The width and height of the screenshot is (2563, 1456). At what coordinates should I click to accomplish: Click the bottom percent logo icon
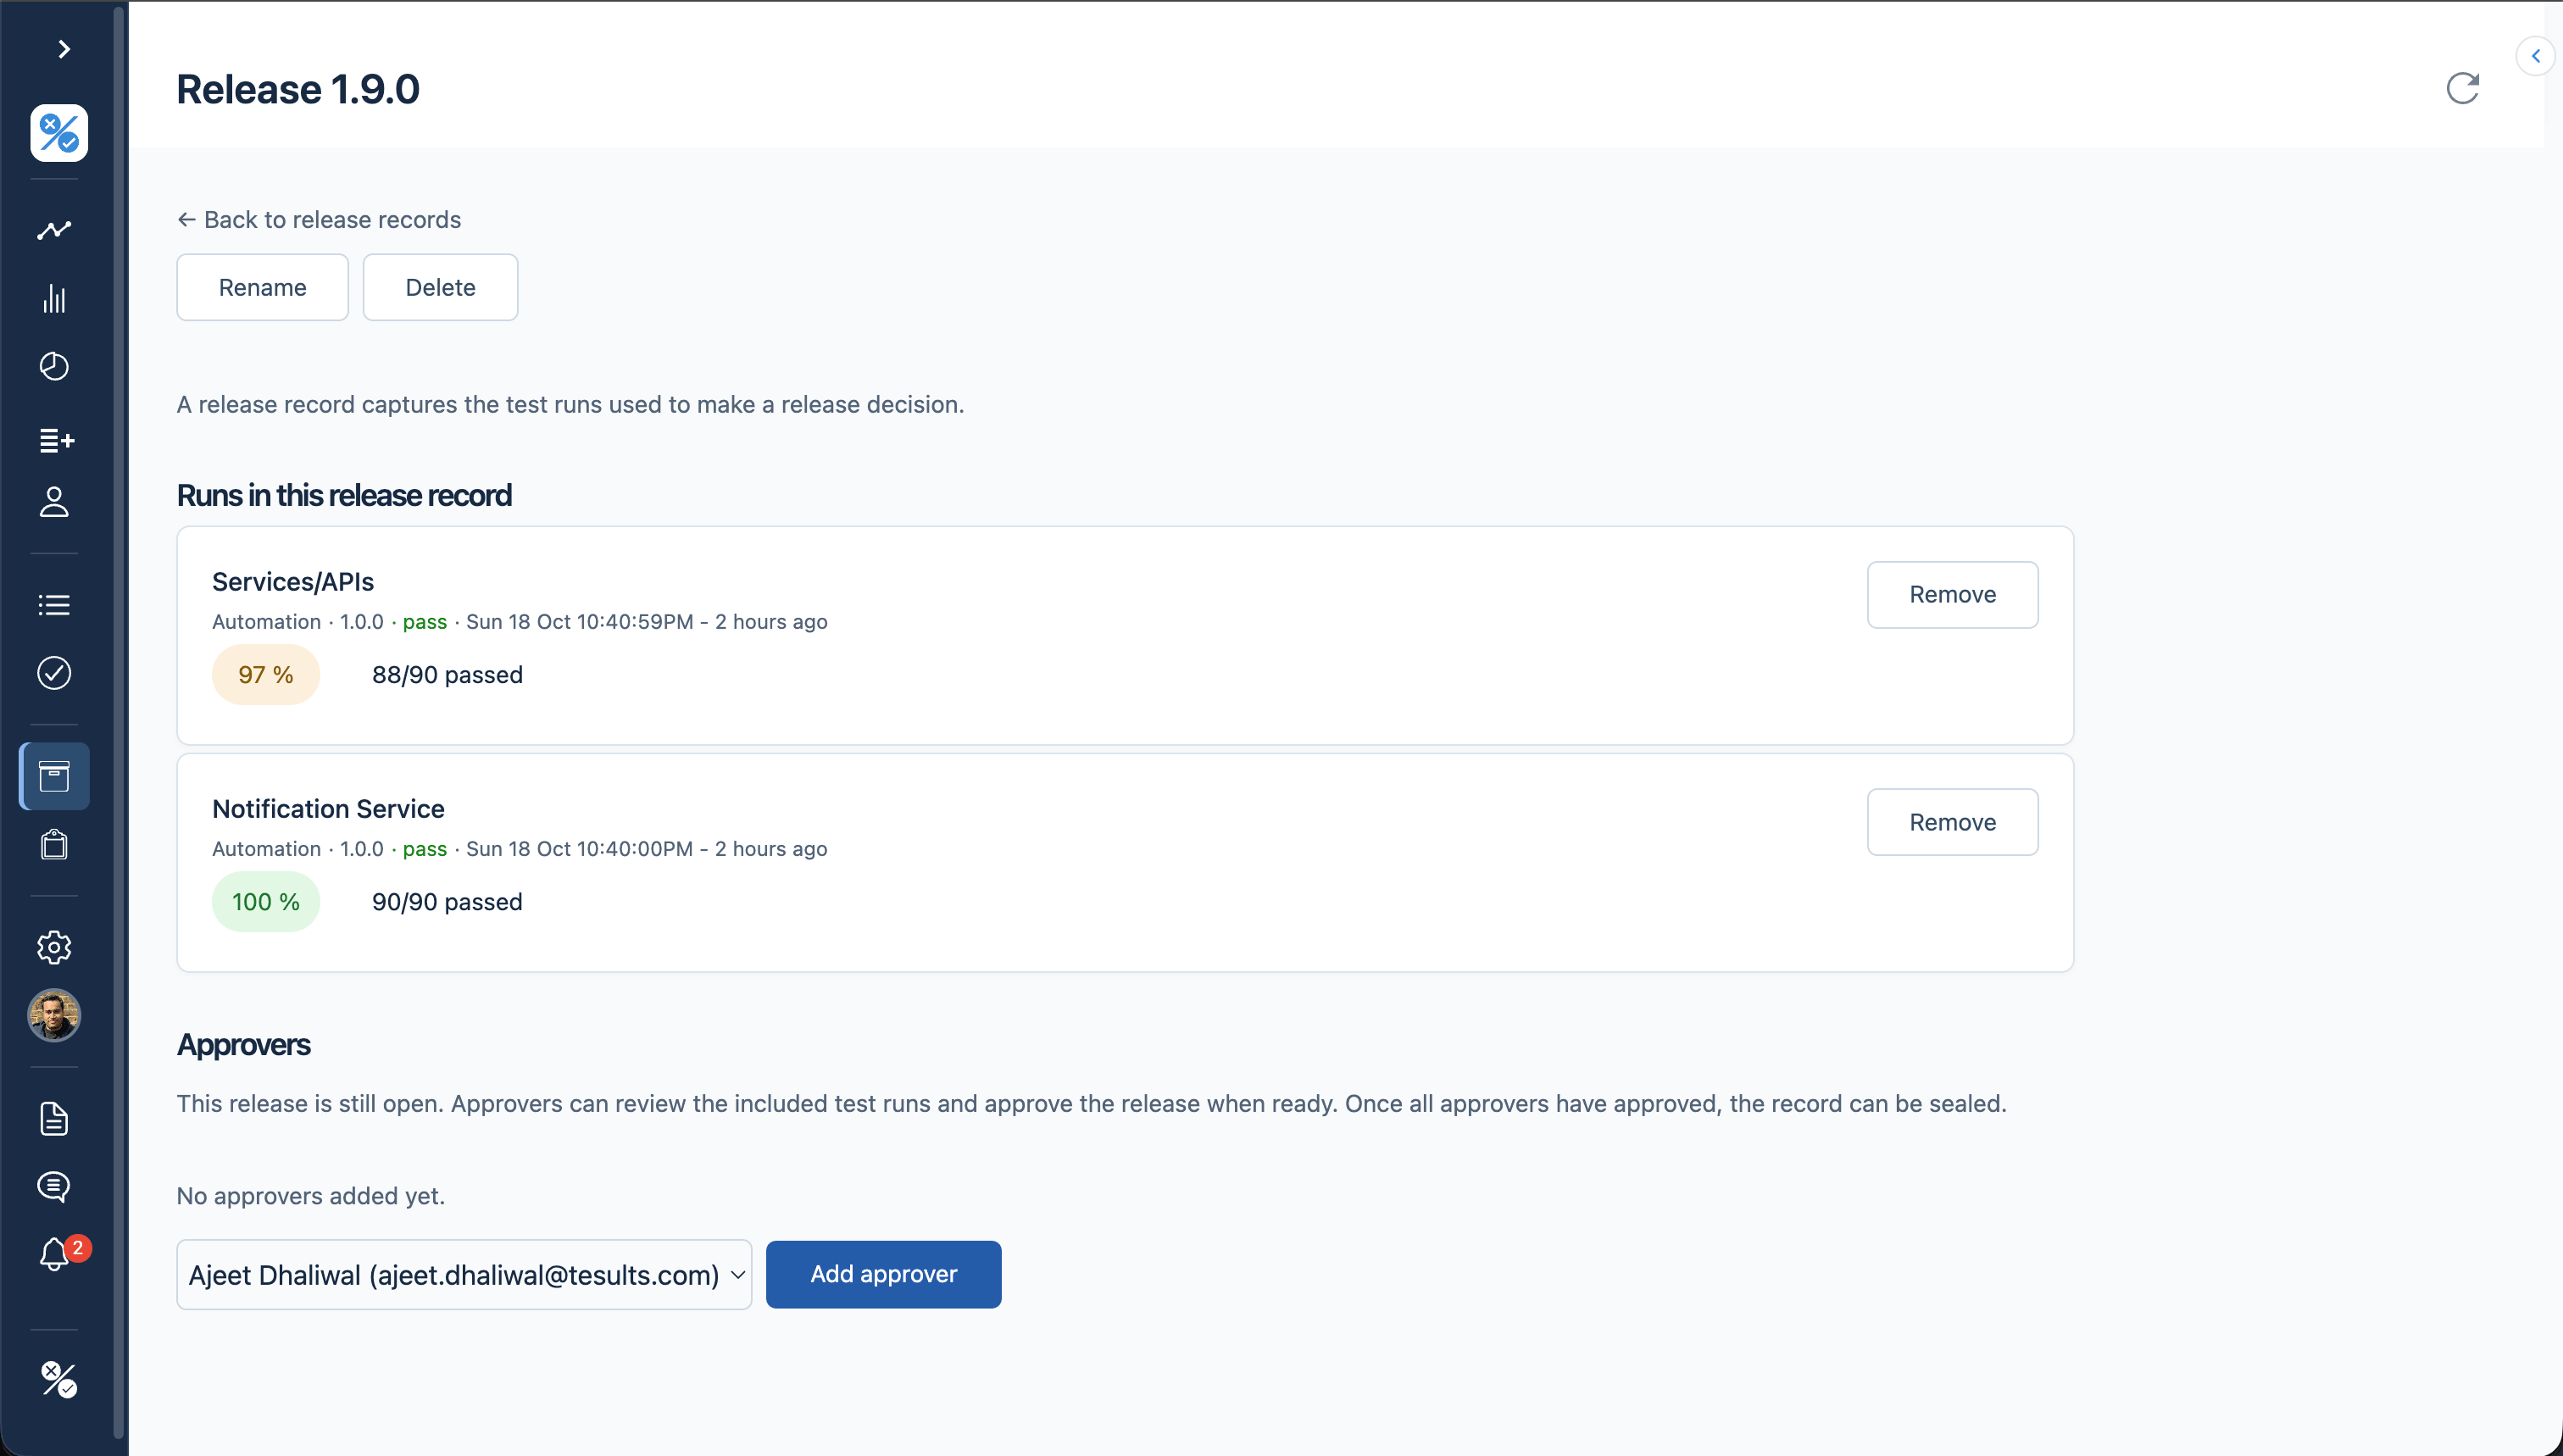[59, 1380]
